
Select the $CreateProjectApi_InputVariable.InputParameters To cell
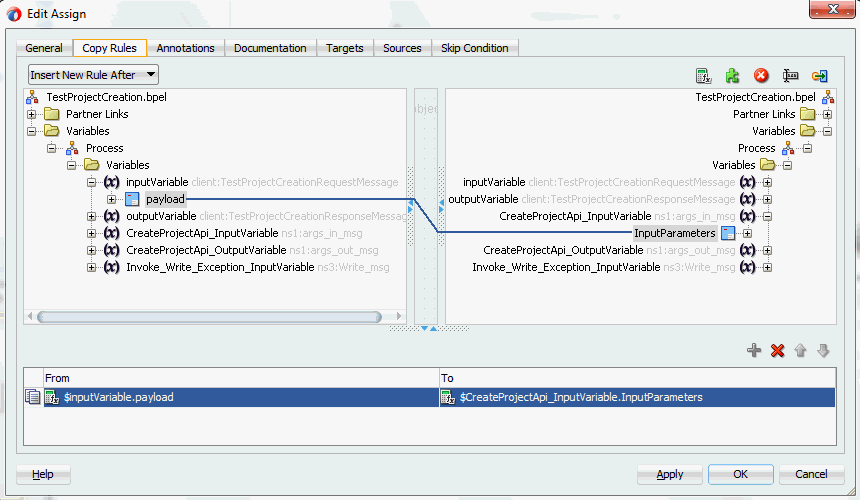click(x=637, y=397)
